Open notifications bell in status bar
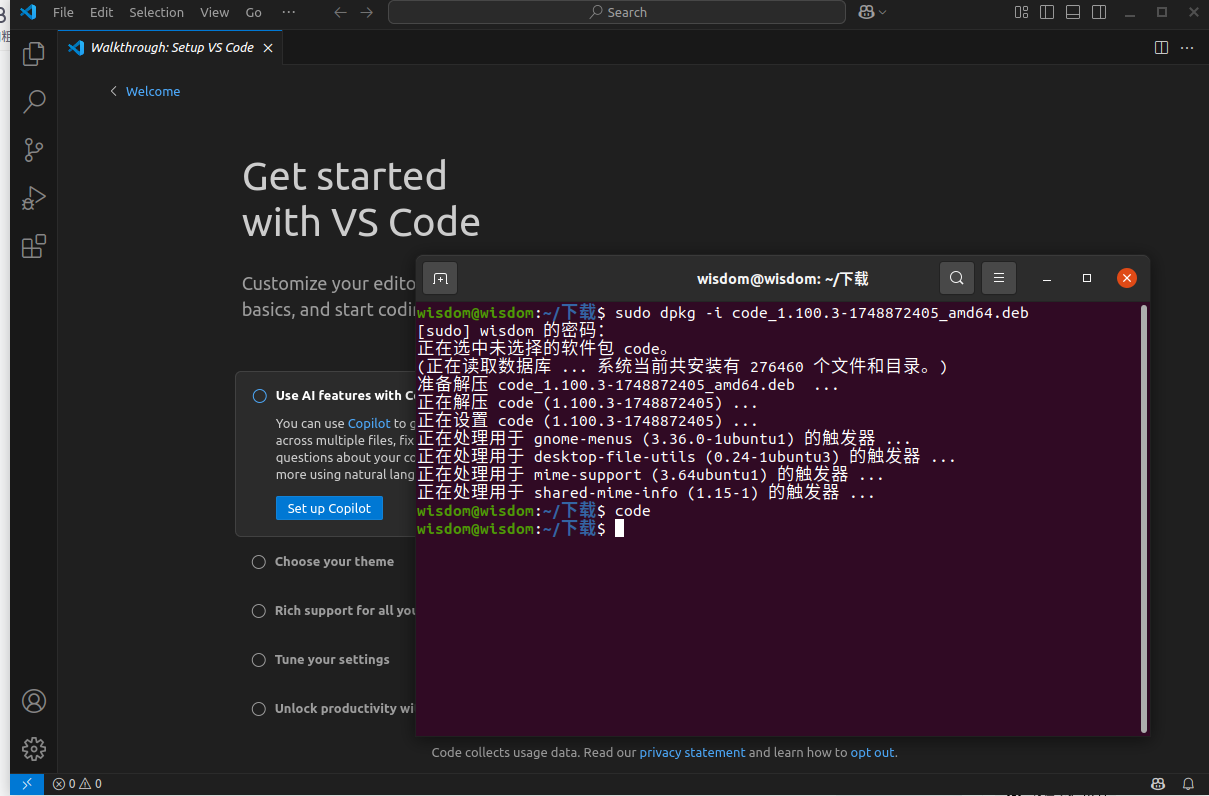Viewport: 1209px width, 796px height. tap(1188, 784)
